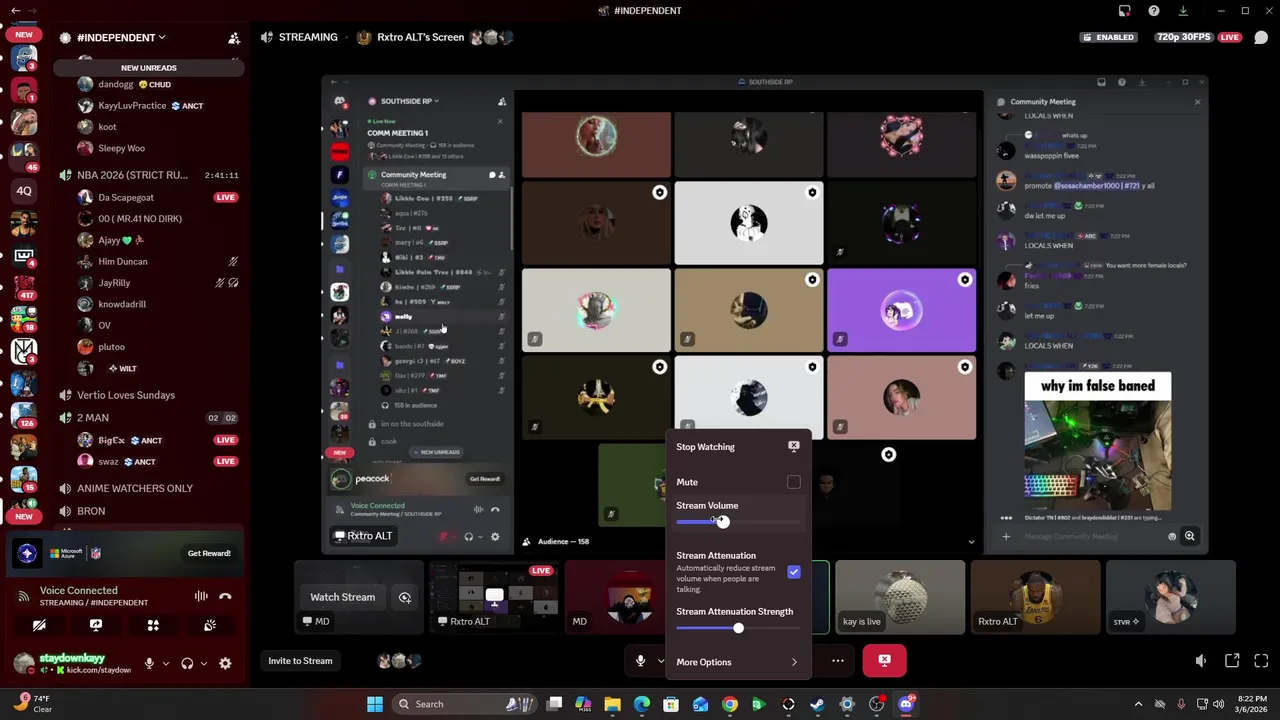Open User Settings gear icon
The height and width of the screenshot is (720, 1280).
point(225,663)
